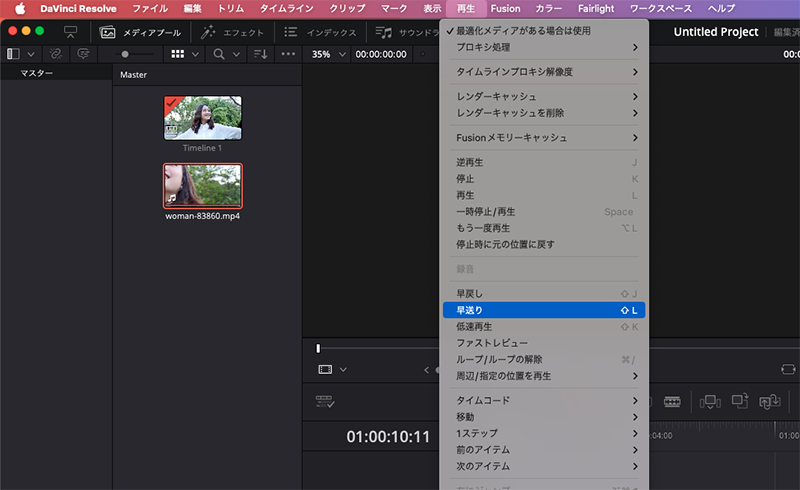Click the viewer scrubber playhead handle
The image size is (800, 490).
pos(318,348)
